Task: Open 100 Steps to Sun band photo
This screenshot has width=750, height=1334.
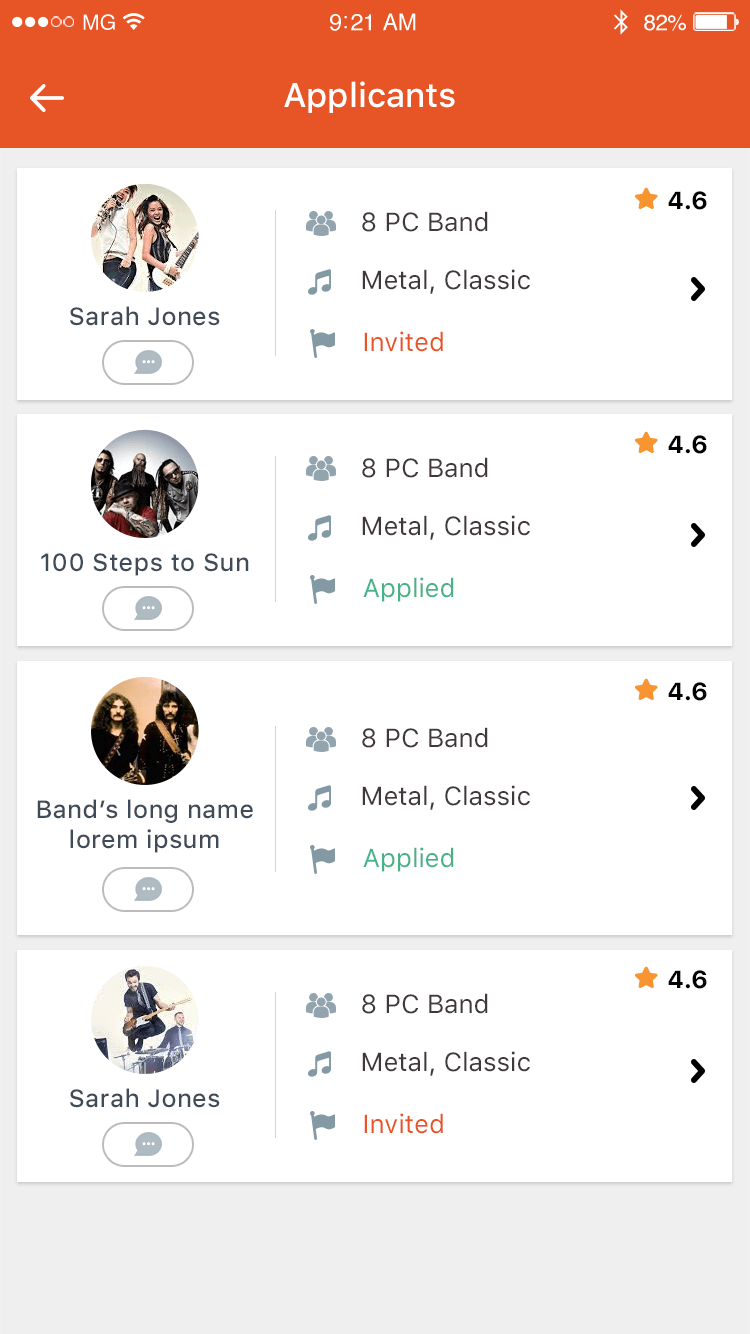Action: pyautogui.click(x=145, y=484)
